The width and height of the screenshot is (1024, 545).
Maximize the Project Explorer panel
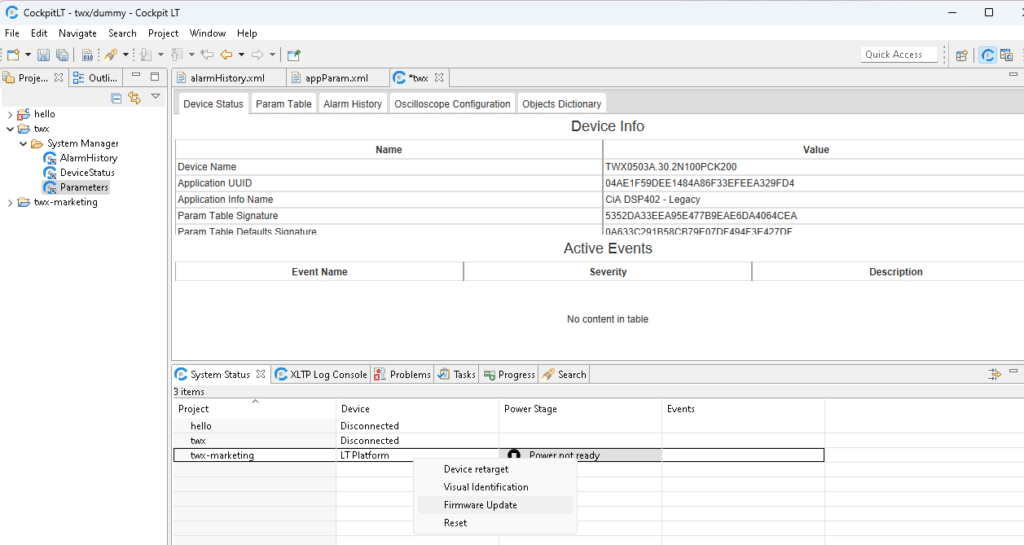pos(155,76)
